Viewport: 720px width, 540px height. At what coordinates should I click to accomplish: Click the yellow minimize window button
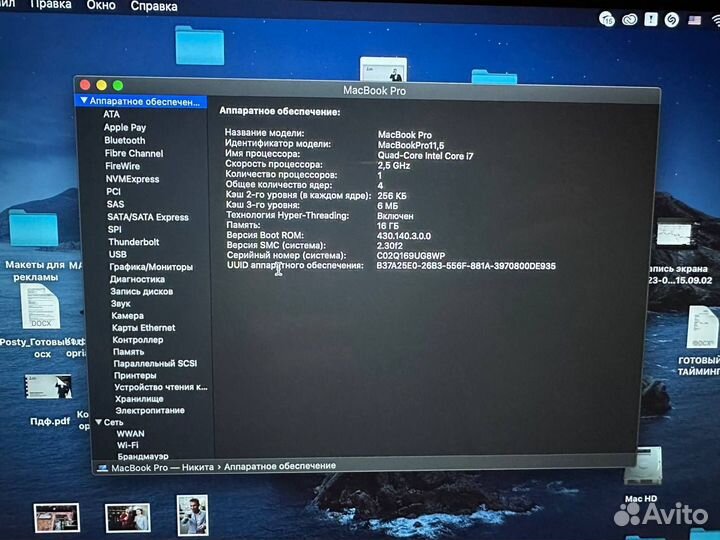[101, 85]
